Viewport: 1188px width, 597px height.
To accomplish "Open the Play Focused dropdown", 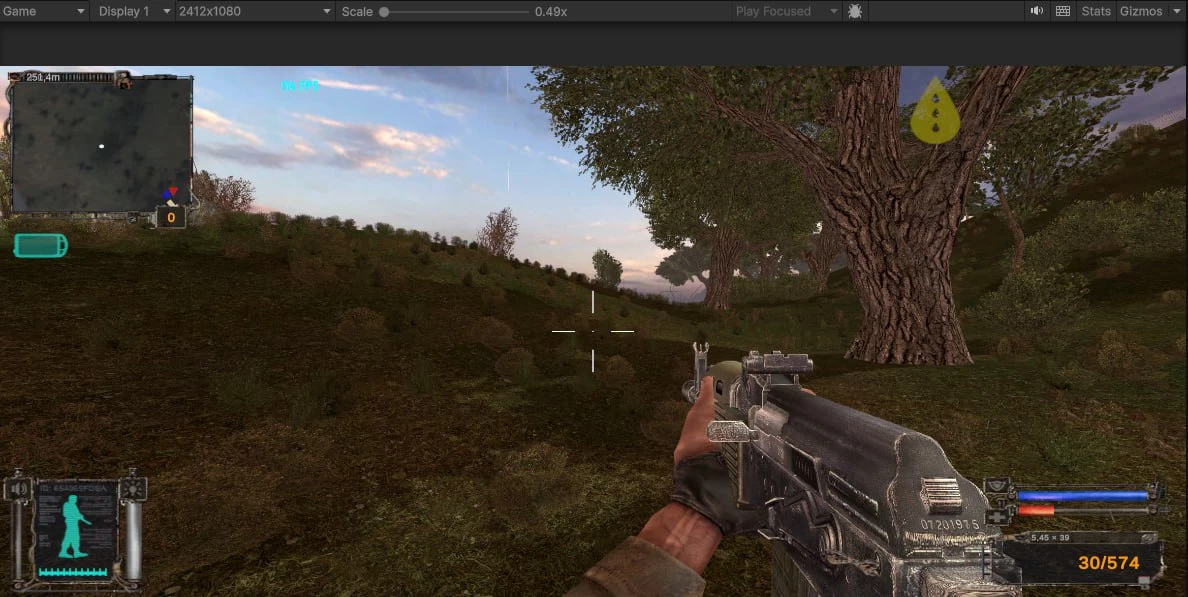I will point(786,11).
